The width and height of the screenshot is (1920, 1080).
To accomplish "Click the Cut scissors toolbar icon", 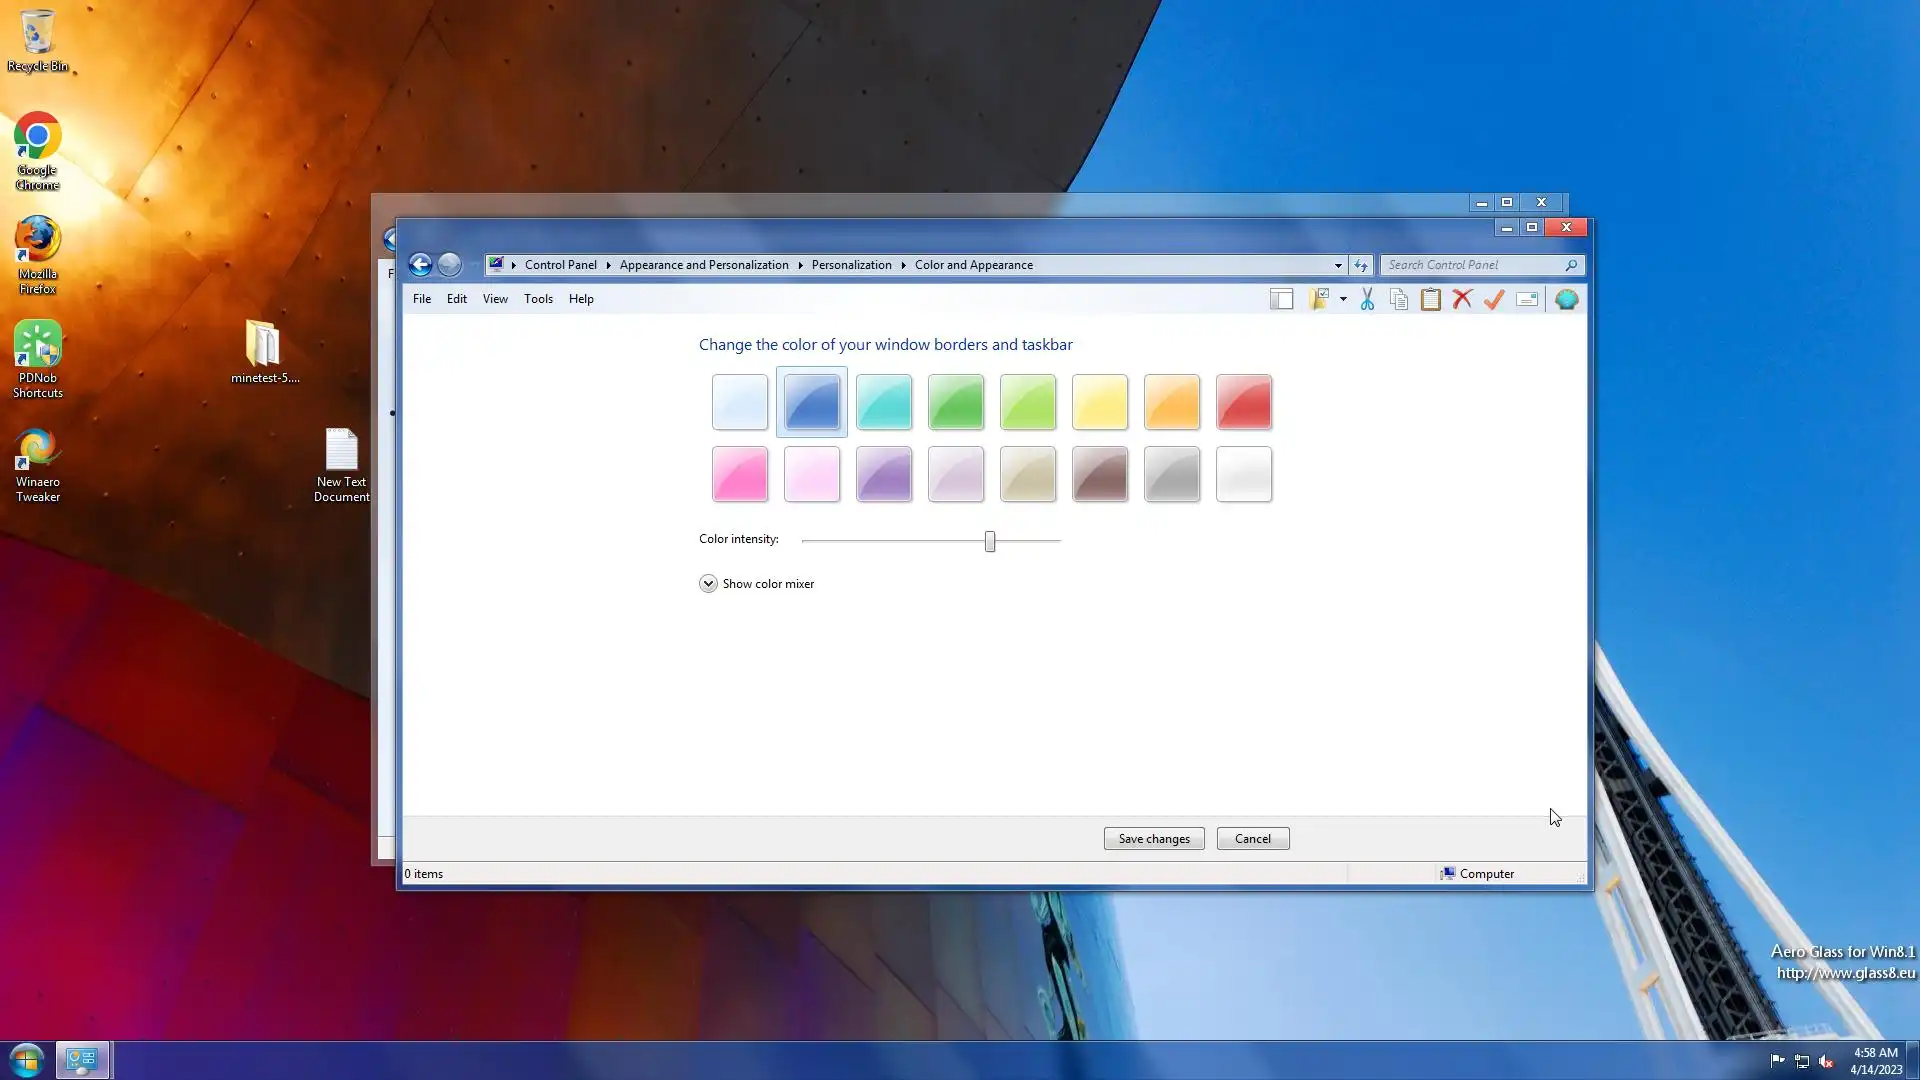I will click(x=1367, y=299).
